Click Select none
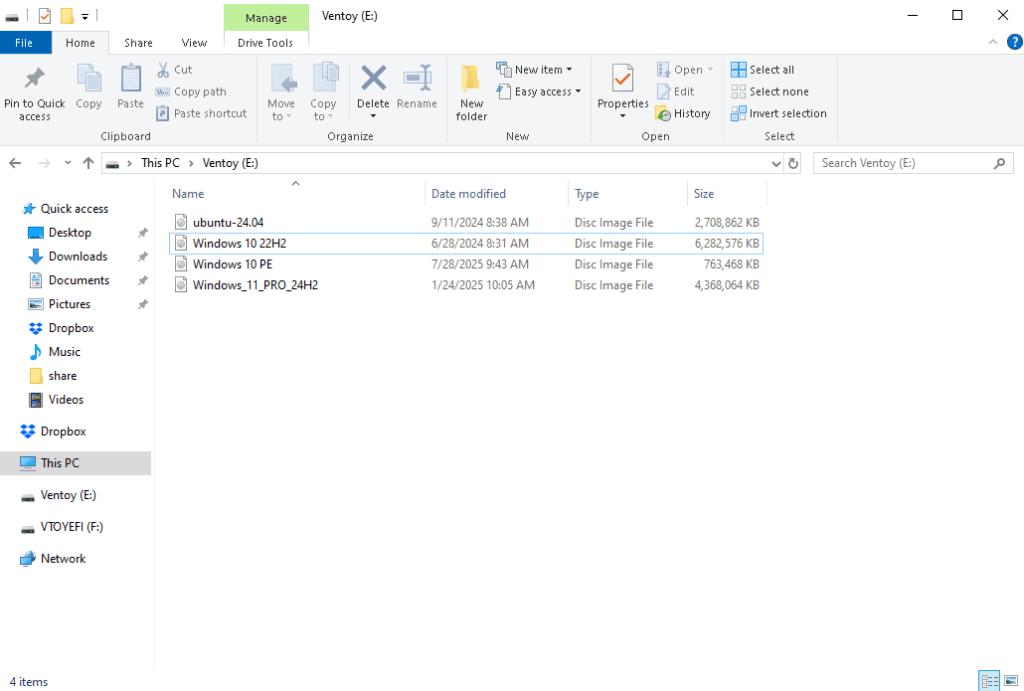1024x691 pixels. [x=770, y=91]
